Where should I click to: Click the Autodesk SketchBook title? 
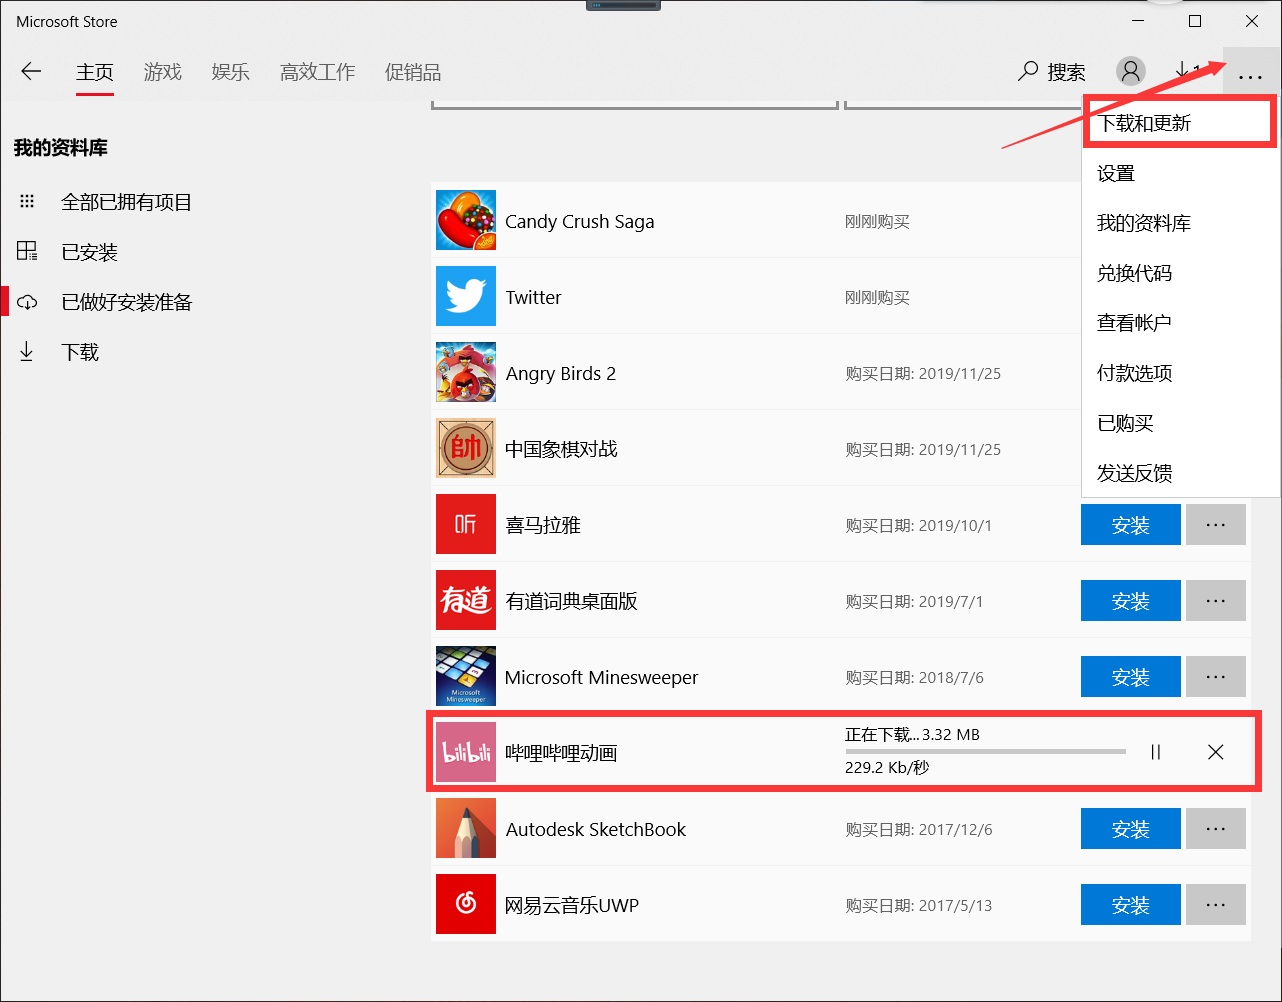pyautogui.click(x=595, y=829)
